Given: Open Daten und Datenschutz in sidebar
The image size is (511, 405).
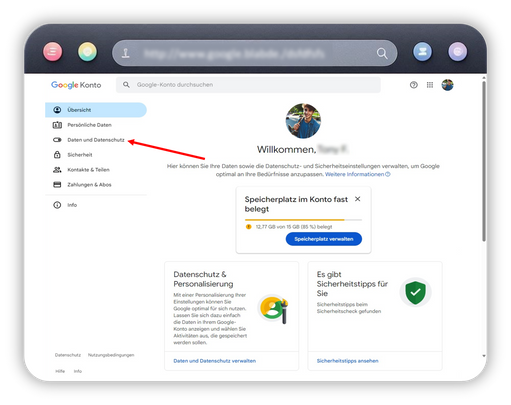Looking at the screenshot, I should click(x=96, y=140).
